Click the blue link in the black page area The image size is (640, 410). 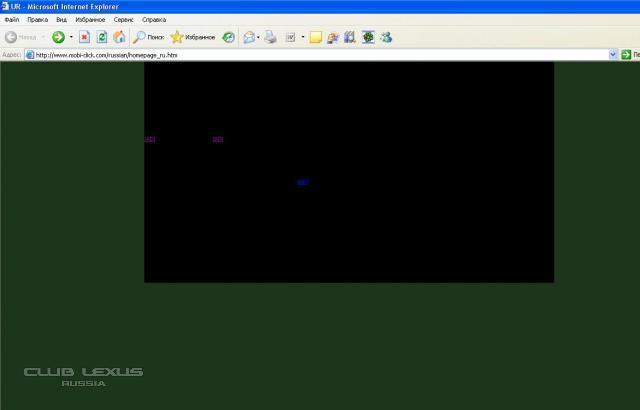pyautogui.click(x=303, y=182)
